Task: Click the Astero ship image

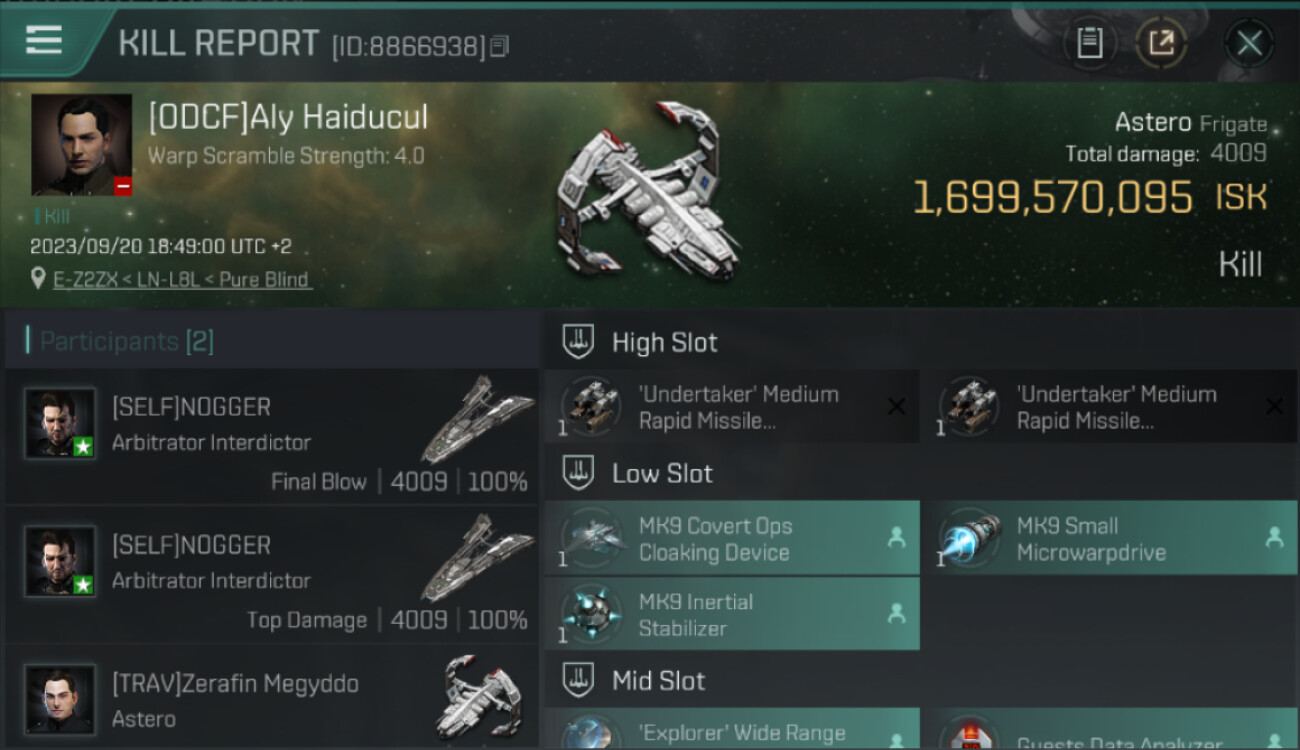Action: coord(648,192)
